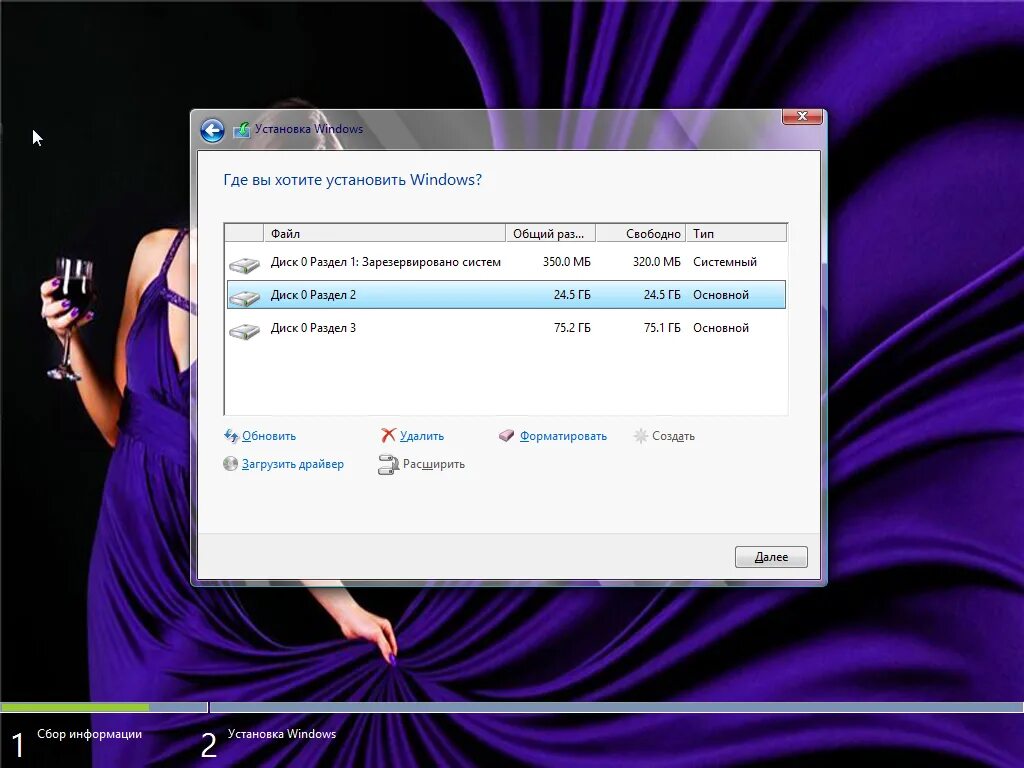1024x768 pixels.
Task: Click the Сбор информации step label
Action: point(89,734)
